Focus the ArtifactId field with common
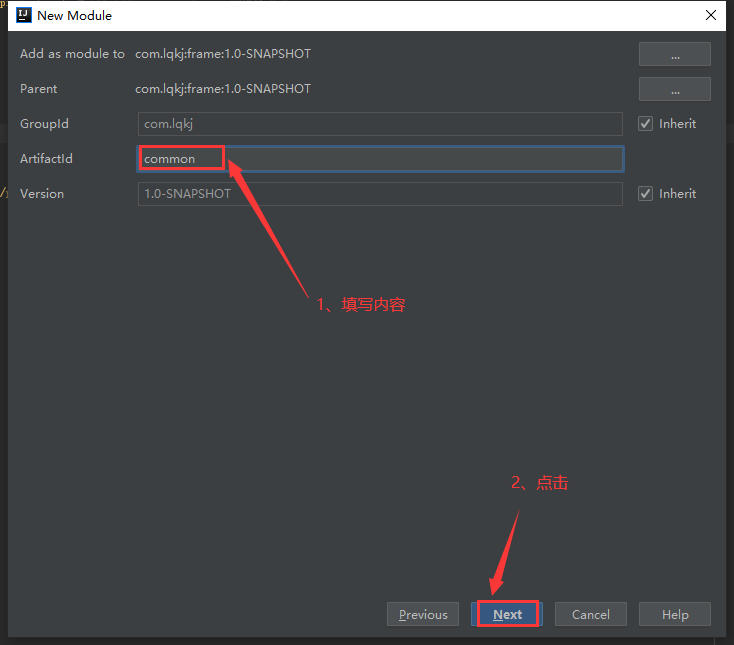 click(x=380, y=159)
